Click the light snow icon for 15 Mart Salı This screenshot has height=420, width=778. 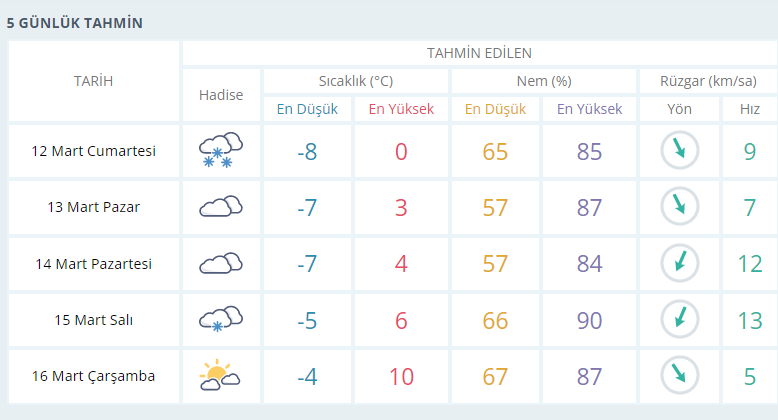click(x=221, y=319)
